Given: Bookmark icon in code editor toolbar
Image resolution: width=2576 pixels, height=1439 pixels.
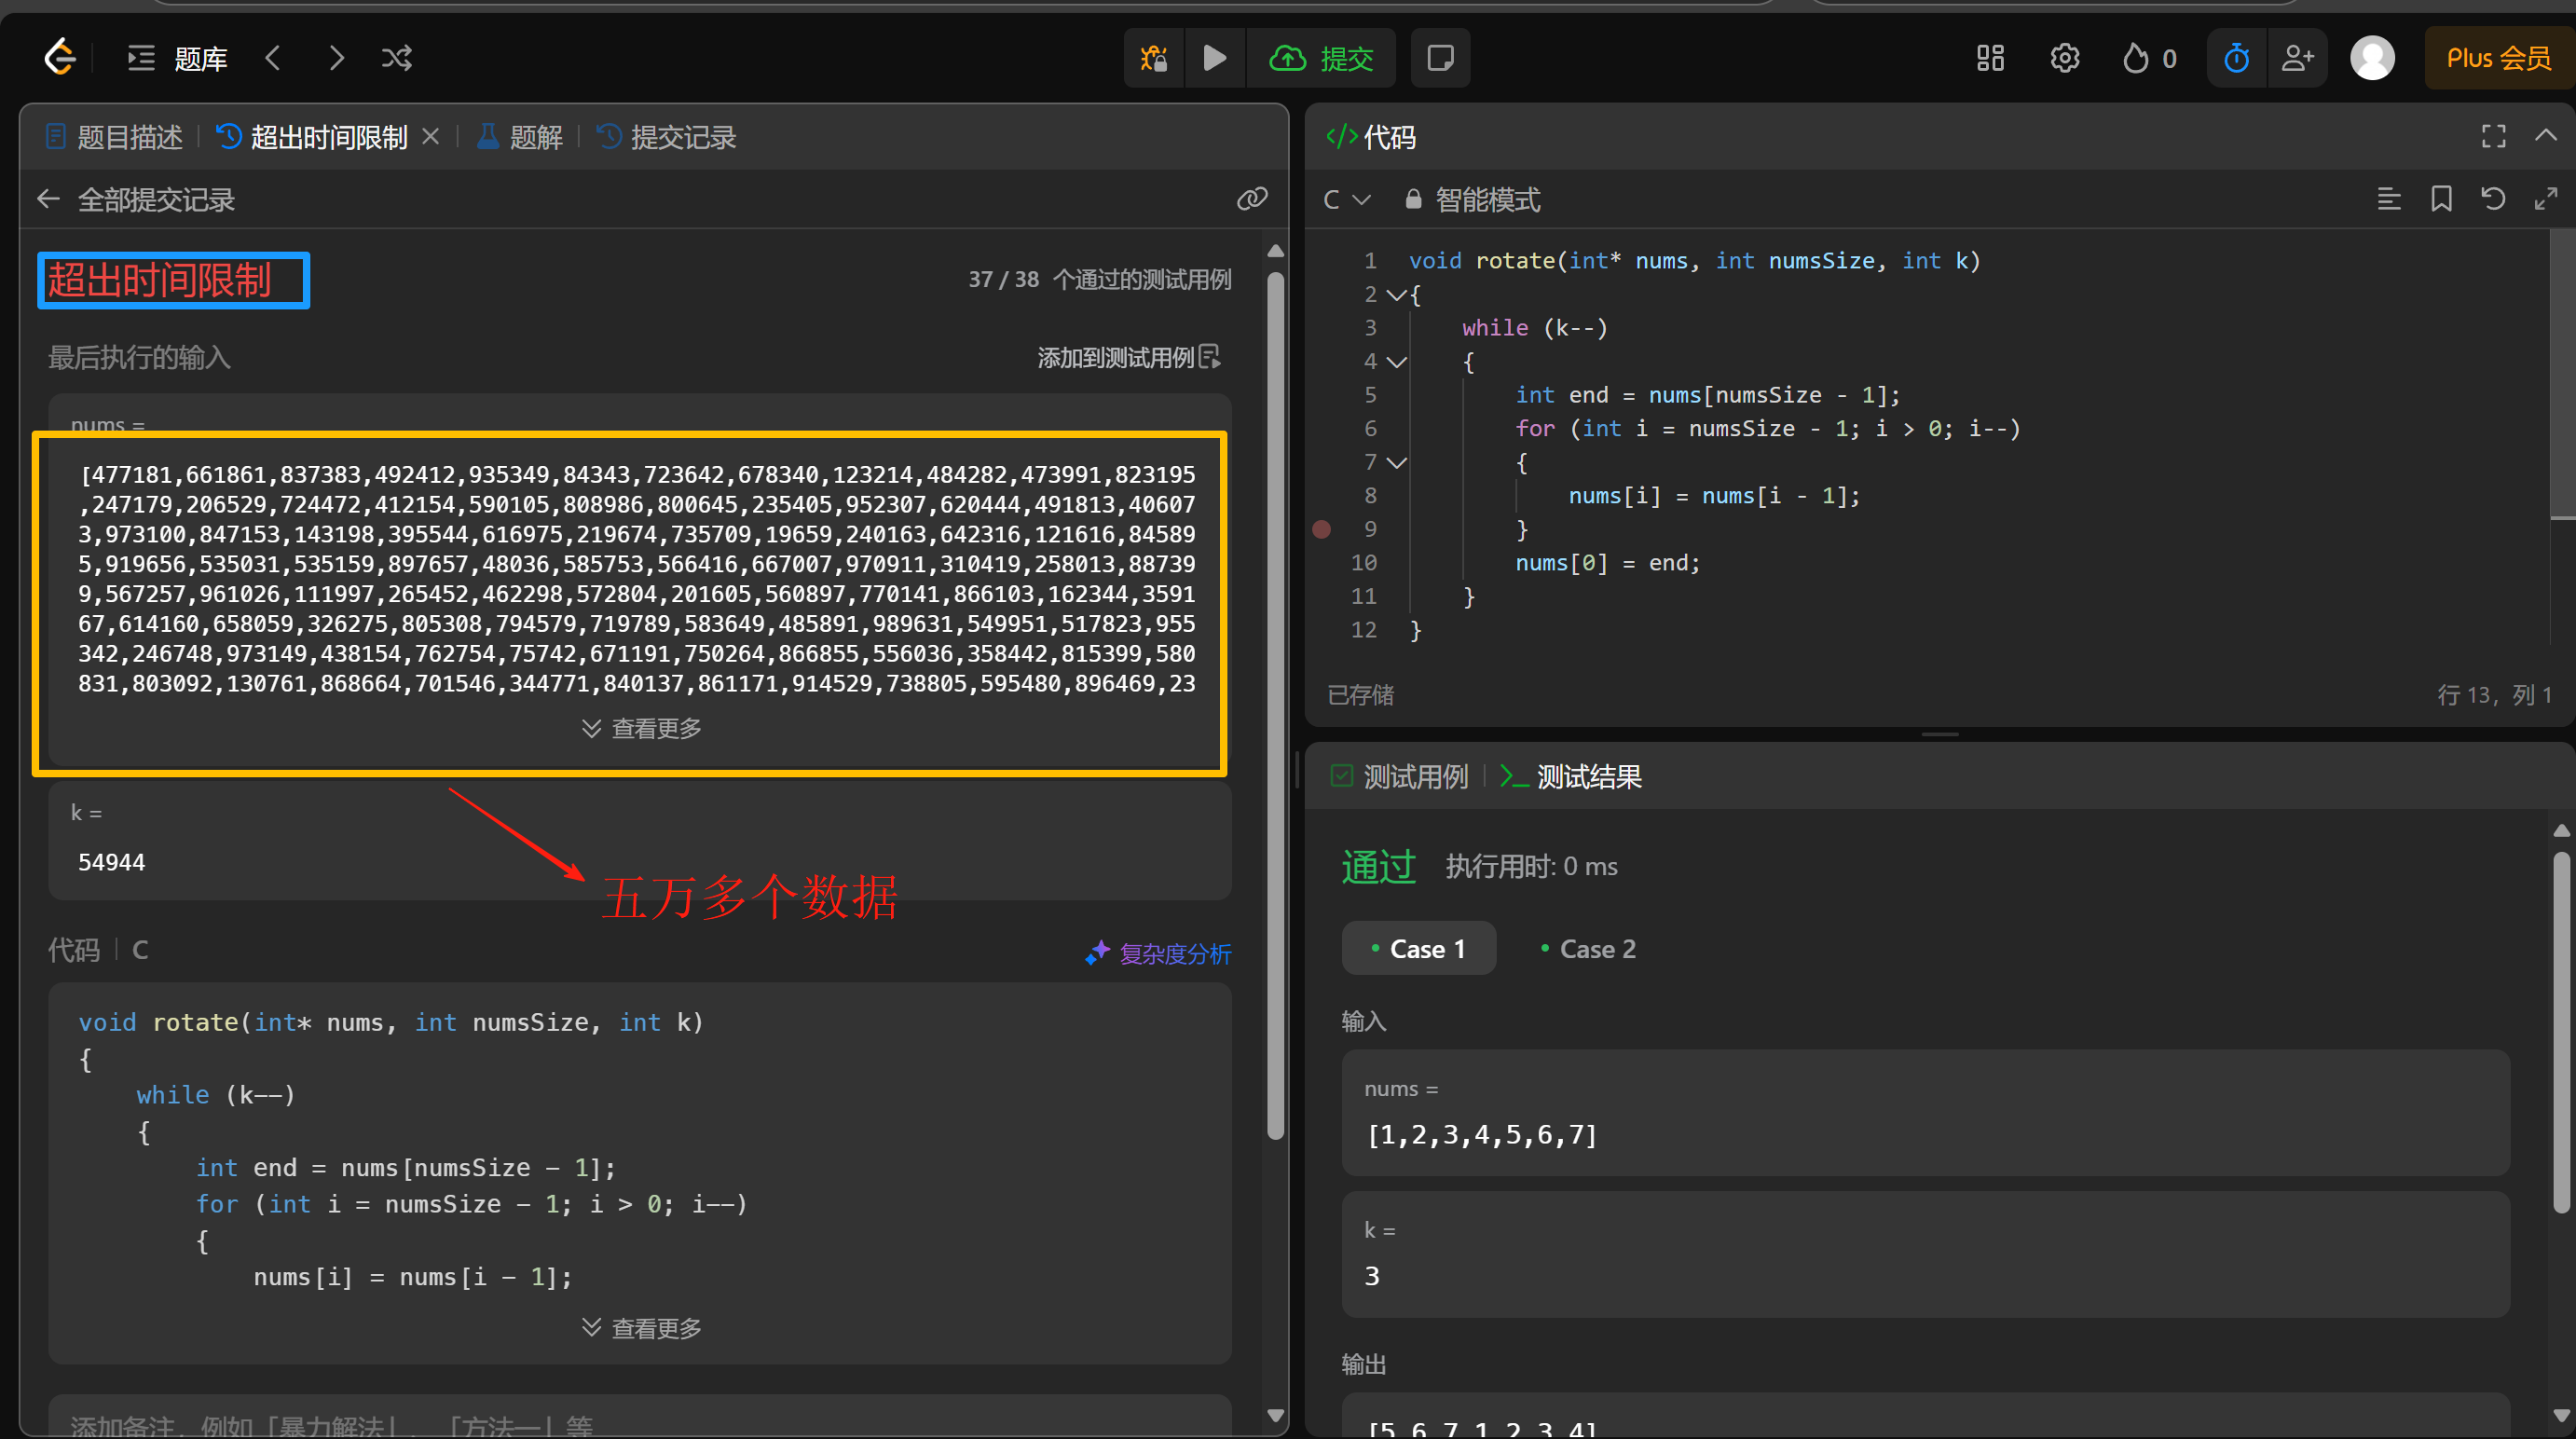Looking at the screenshot, I should click(x=2441, y=199).
